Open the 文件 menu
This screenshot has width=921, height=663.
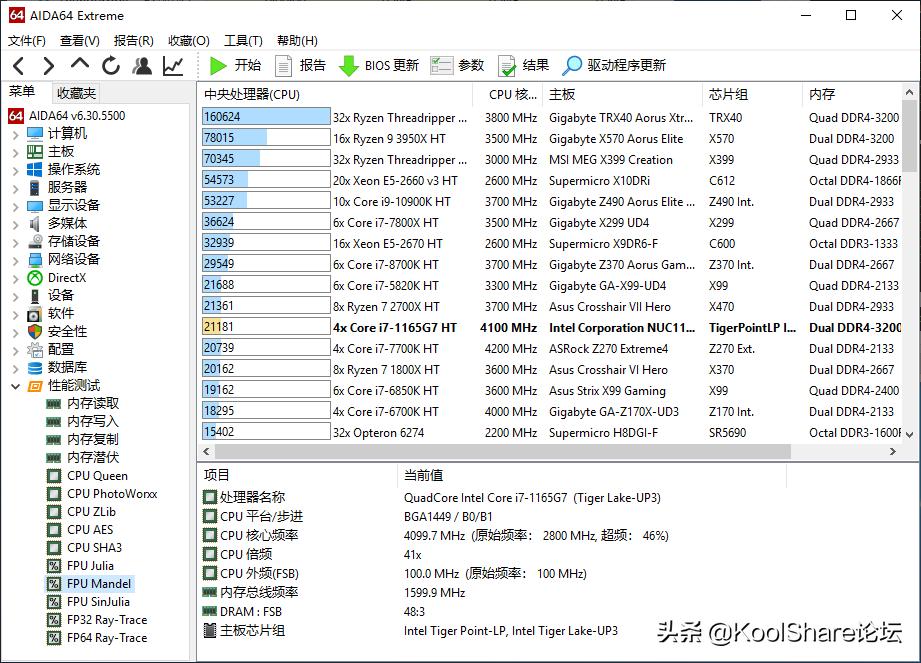27,40
